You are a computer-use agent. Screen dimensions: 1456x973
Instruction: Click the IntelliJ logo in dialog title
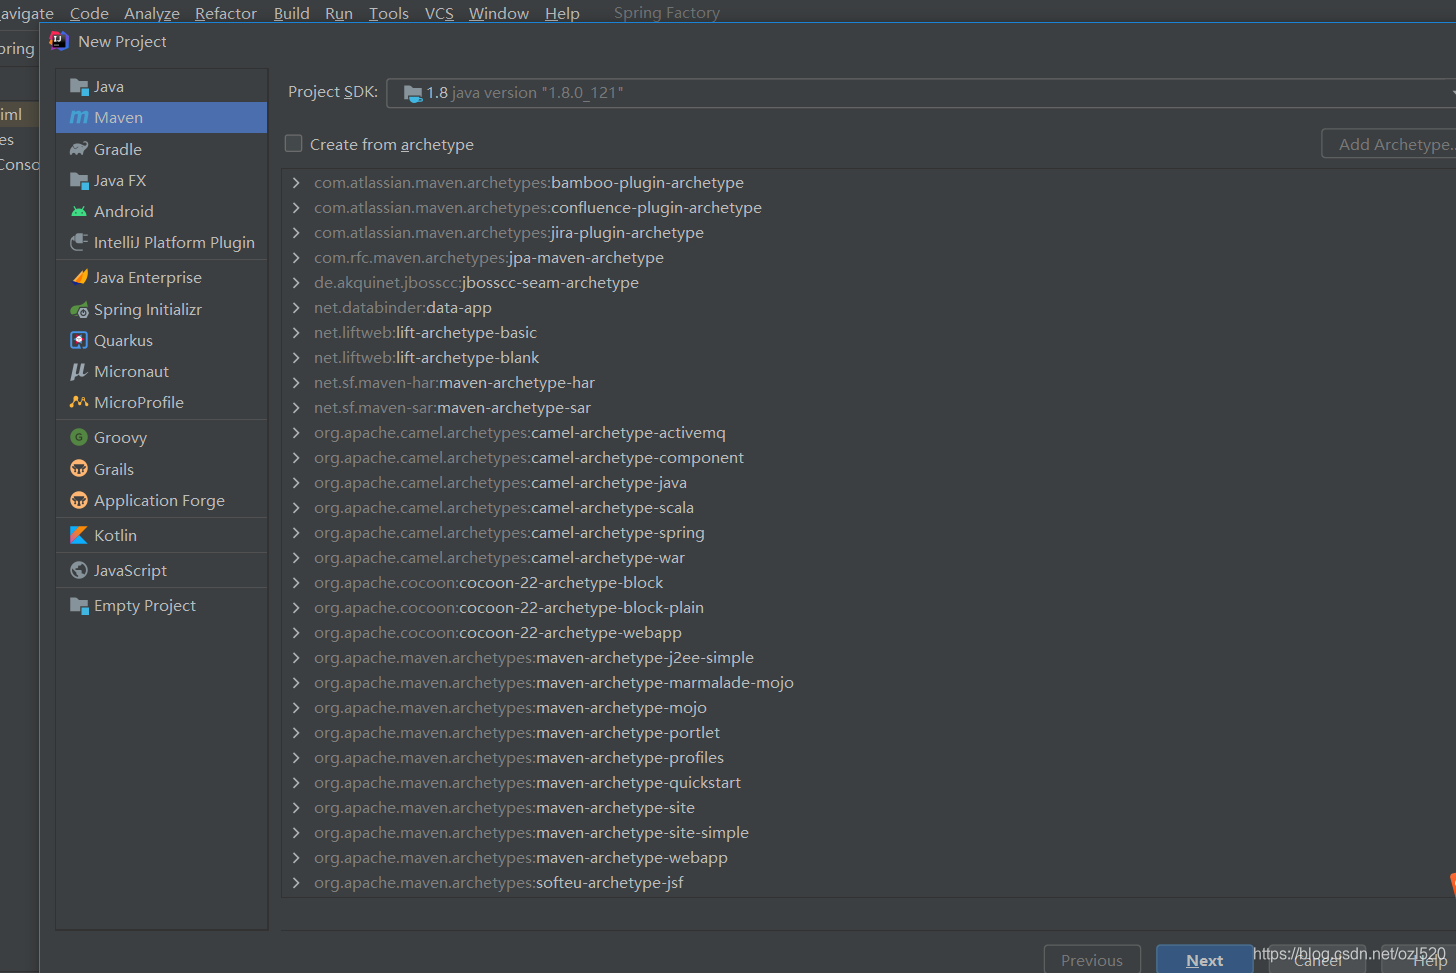59,41
